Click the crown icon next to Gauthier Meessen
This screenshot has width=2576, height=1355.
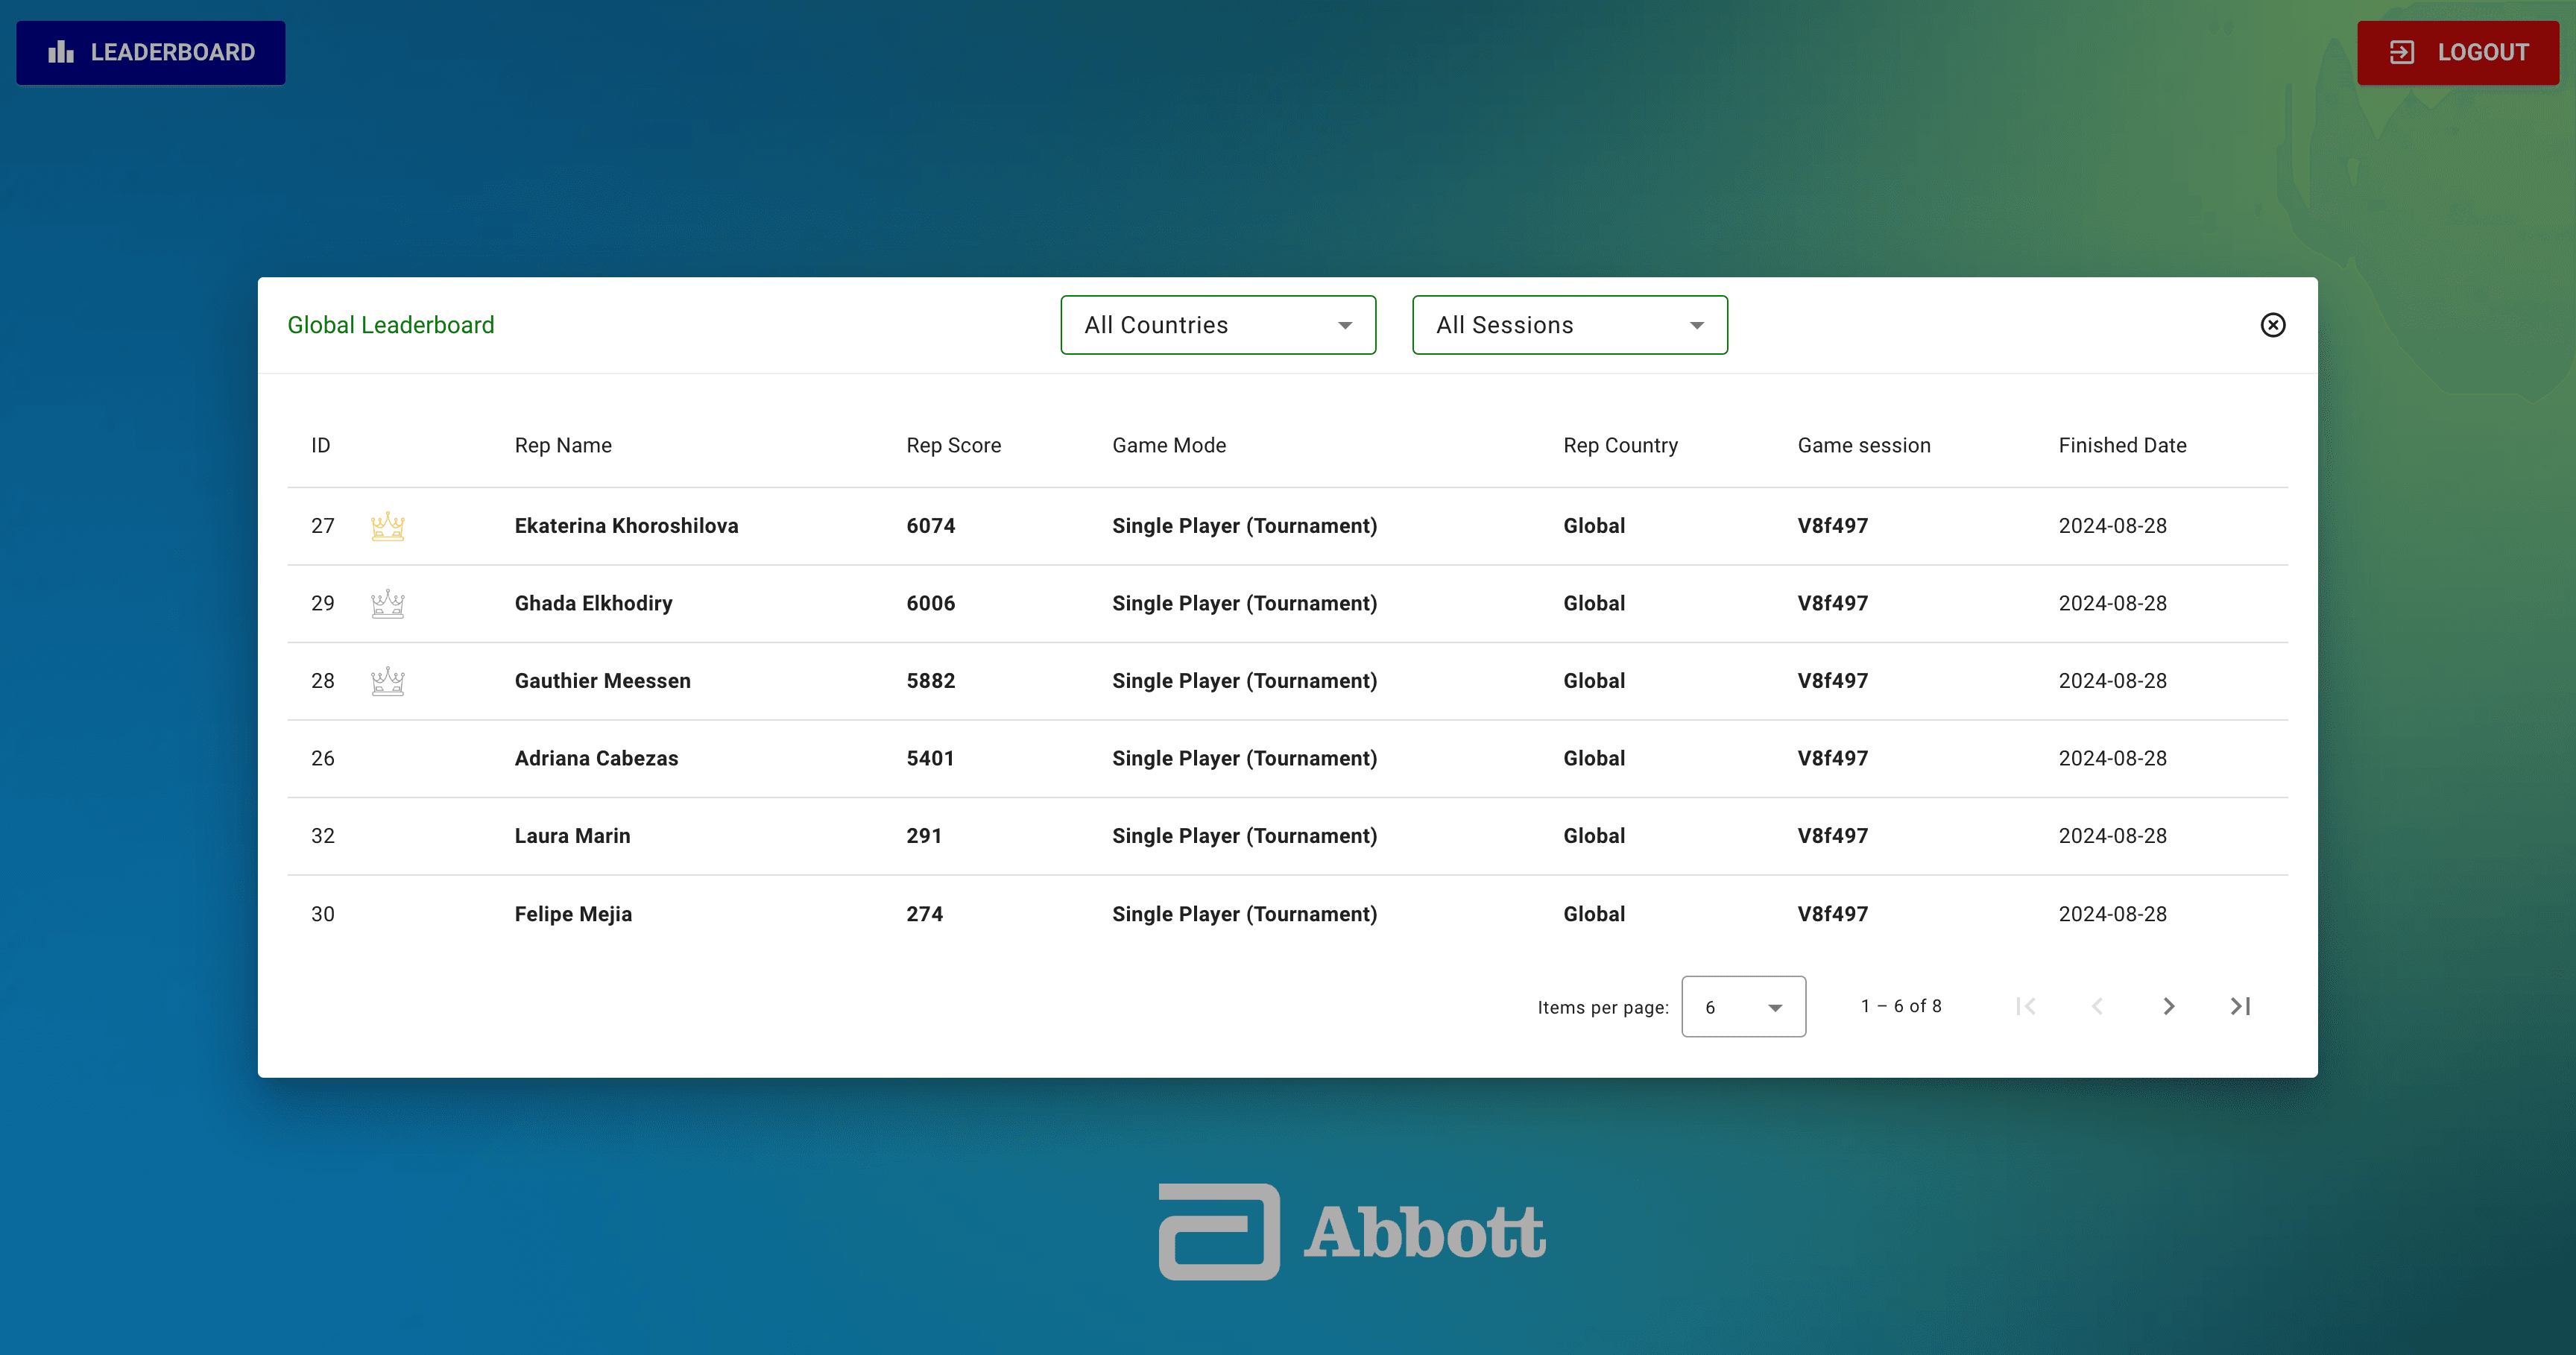(x=387, y=681)
